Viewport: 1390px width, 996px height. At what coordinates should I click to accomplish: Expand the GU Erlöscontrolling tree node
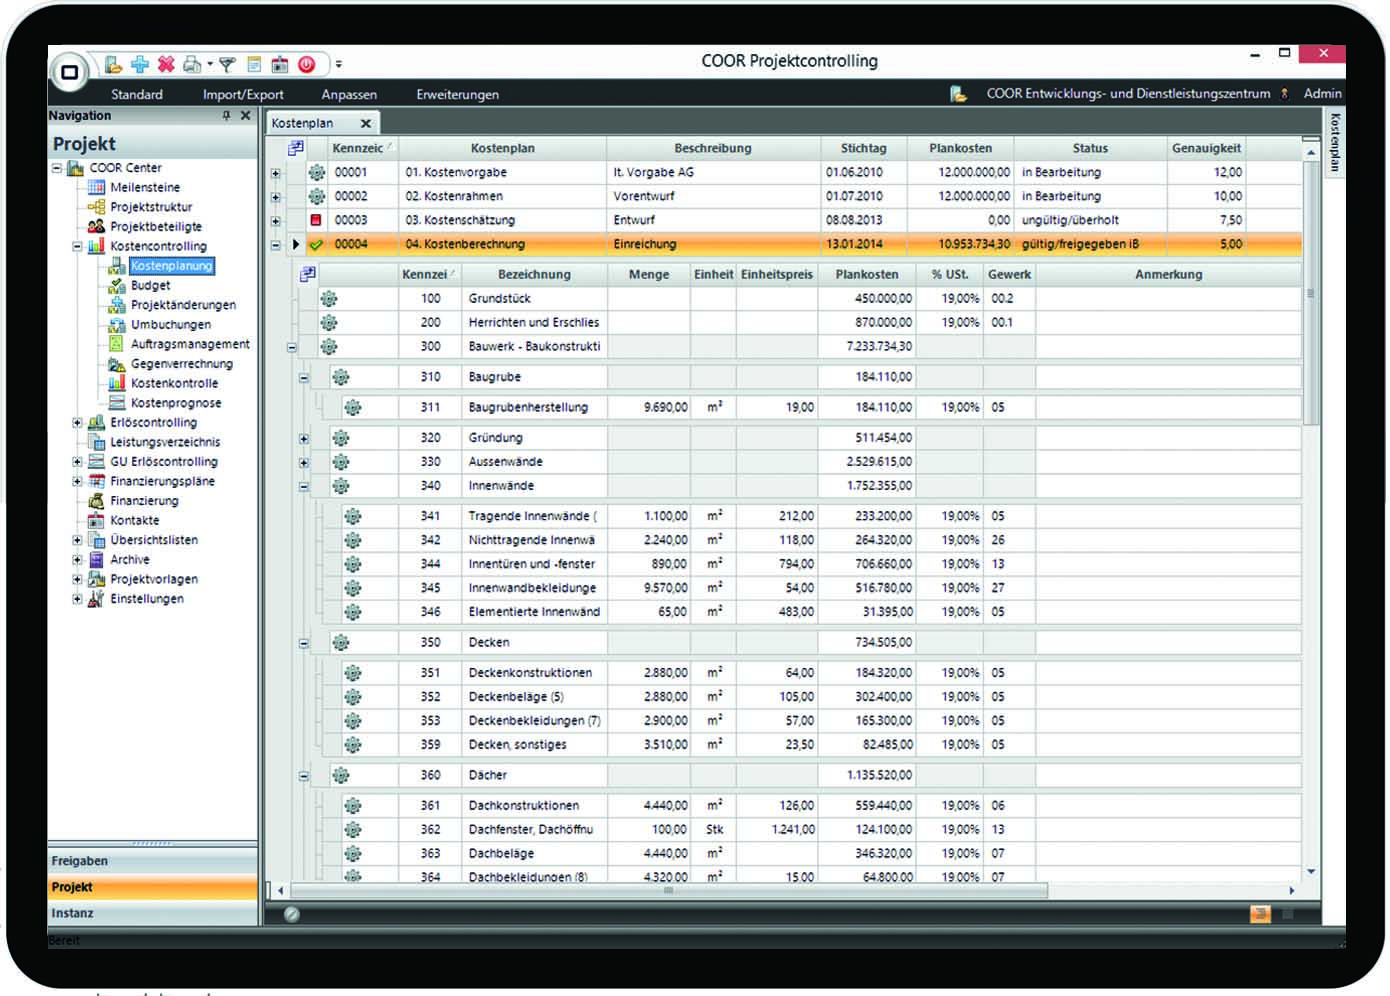[77, 462]
